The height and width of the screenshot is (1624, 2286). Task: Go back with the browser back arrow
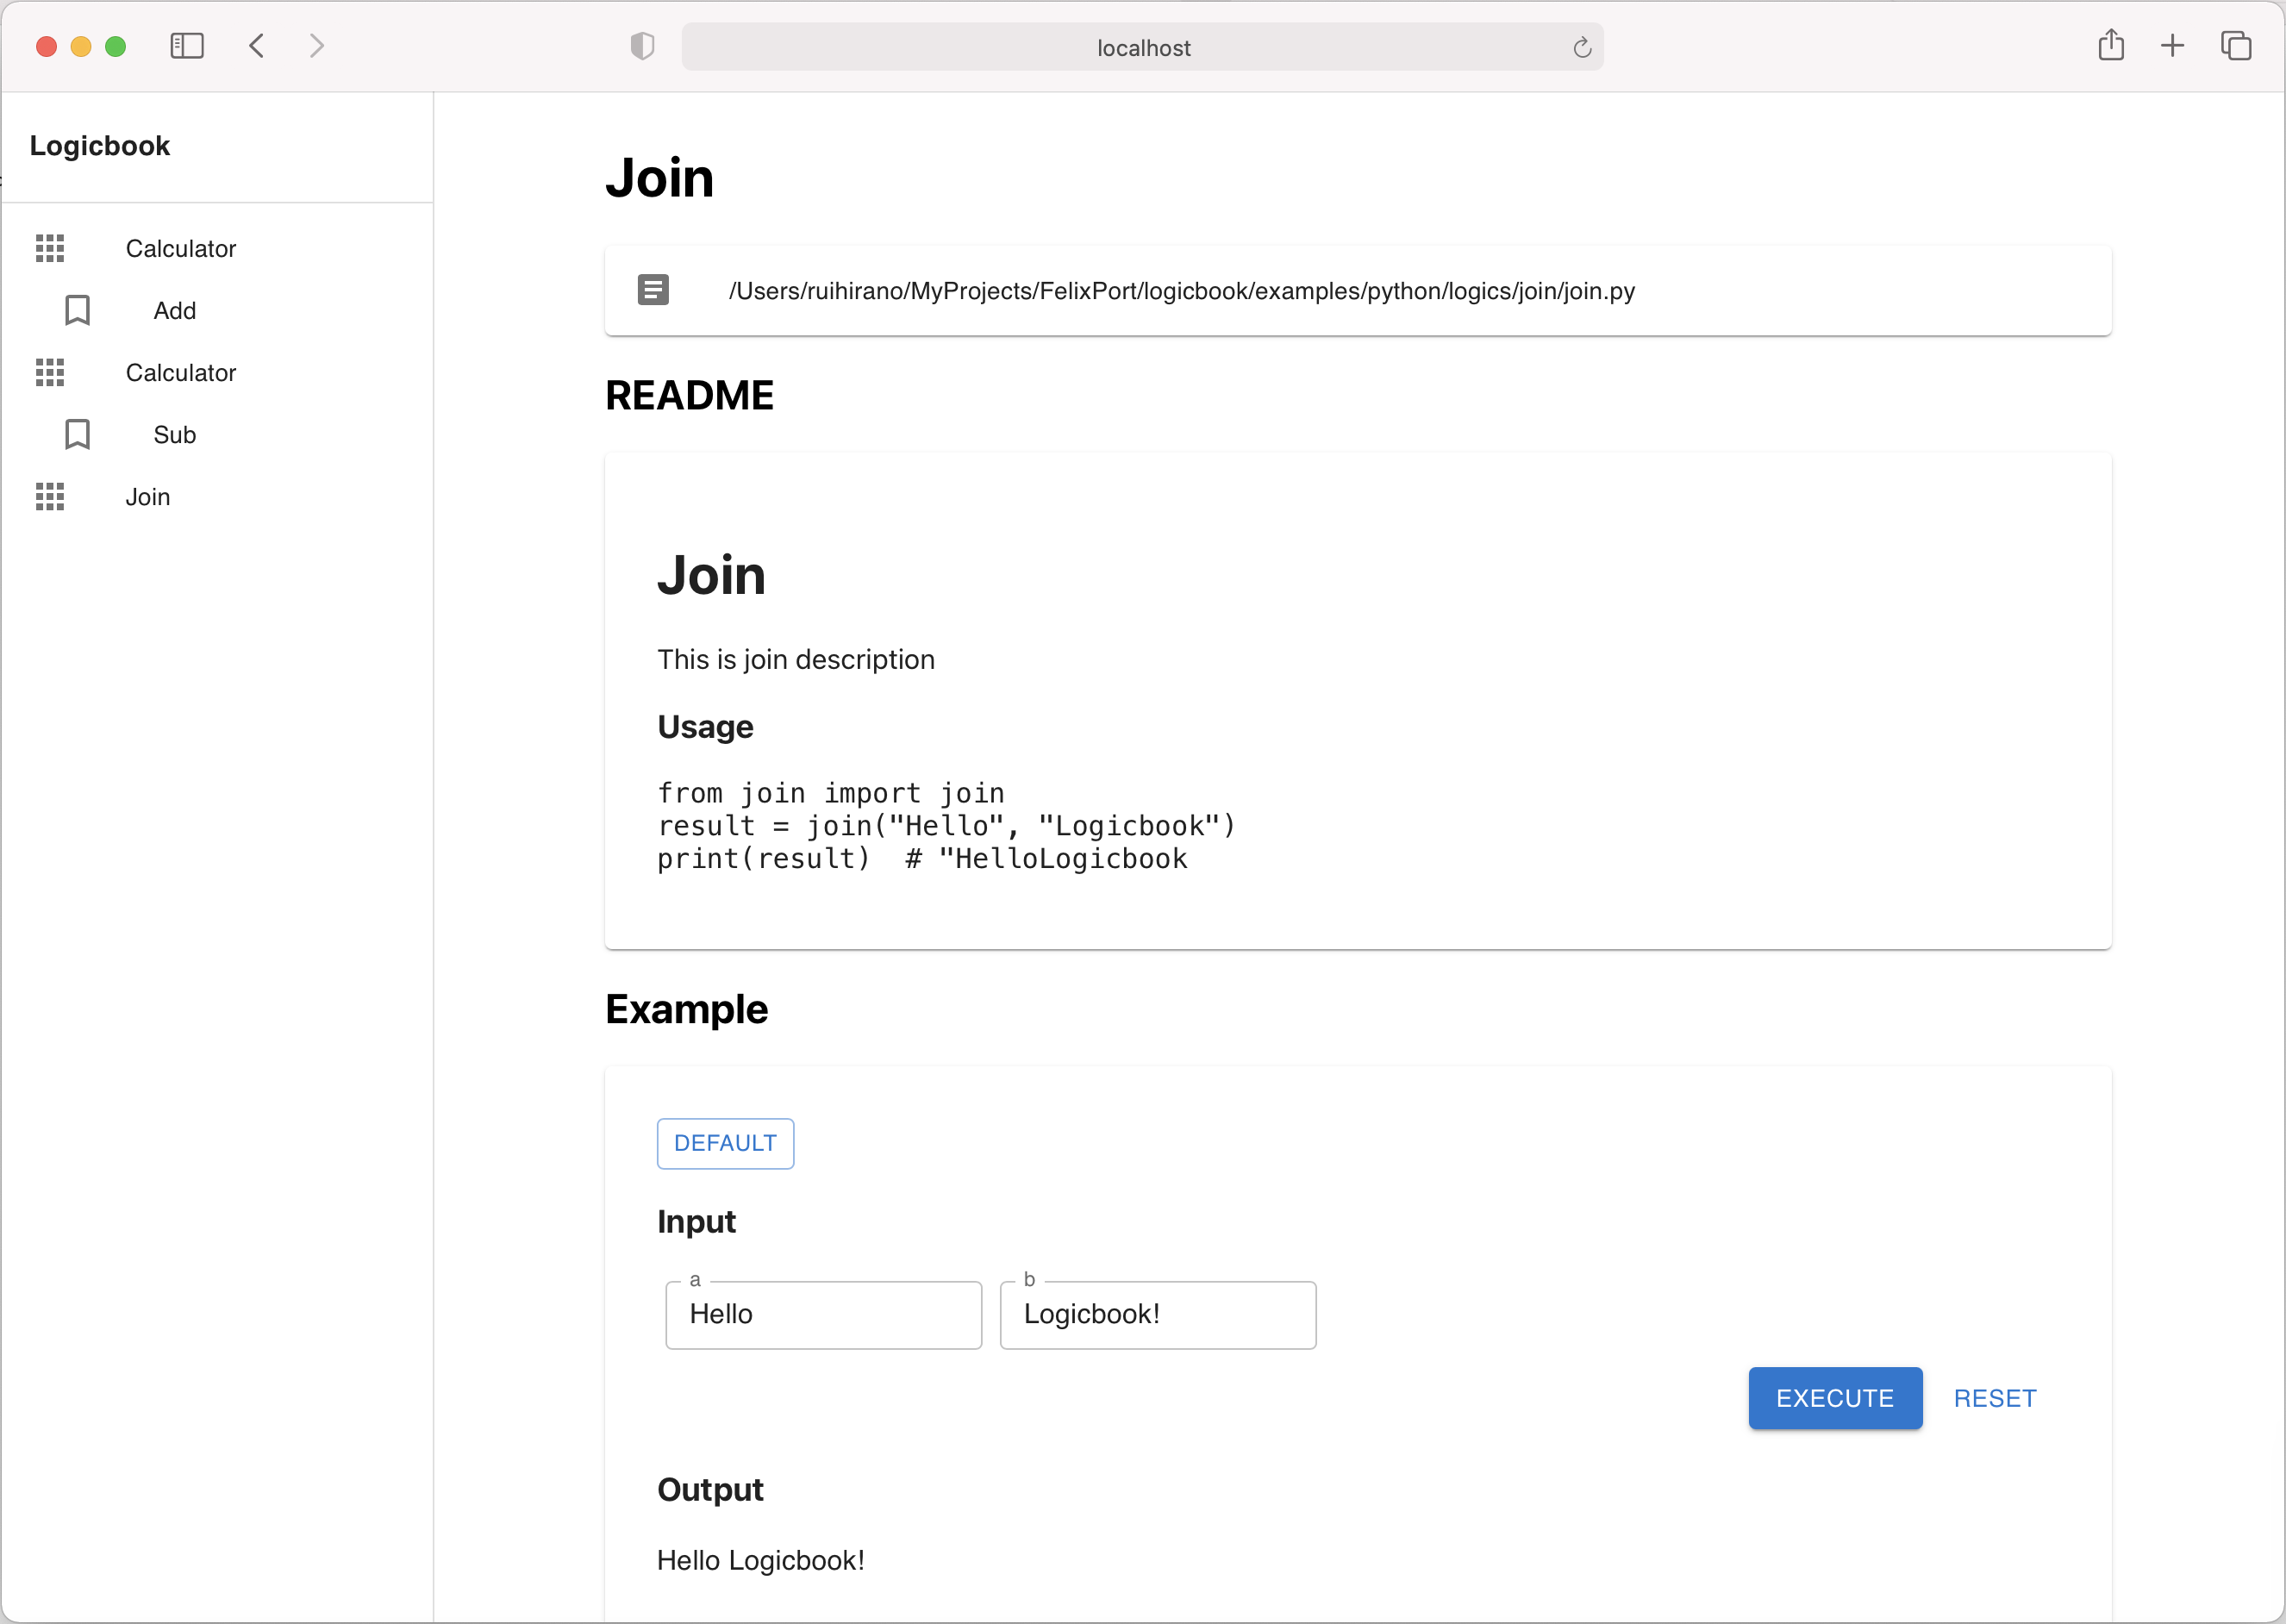coord(257,46)
